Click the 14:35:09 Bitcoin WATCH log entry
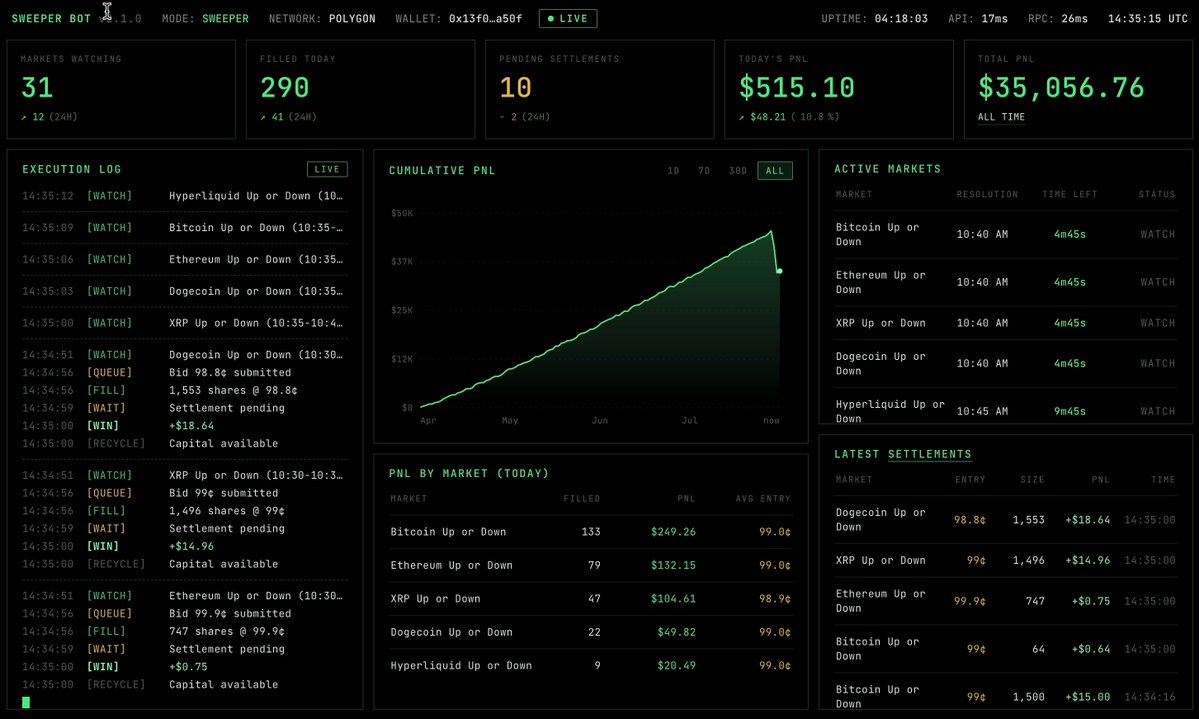1199x719 pixels. pyautogui.click(x=184, y=227)
